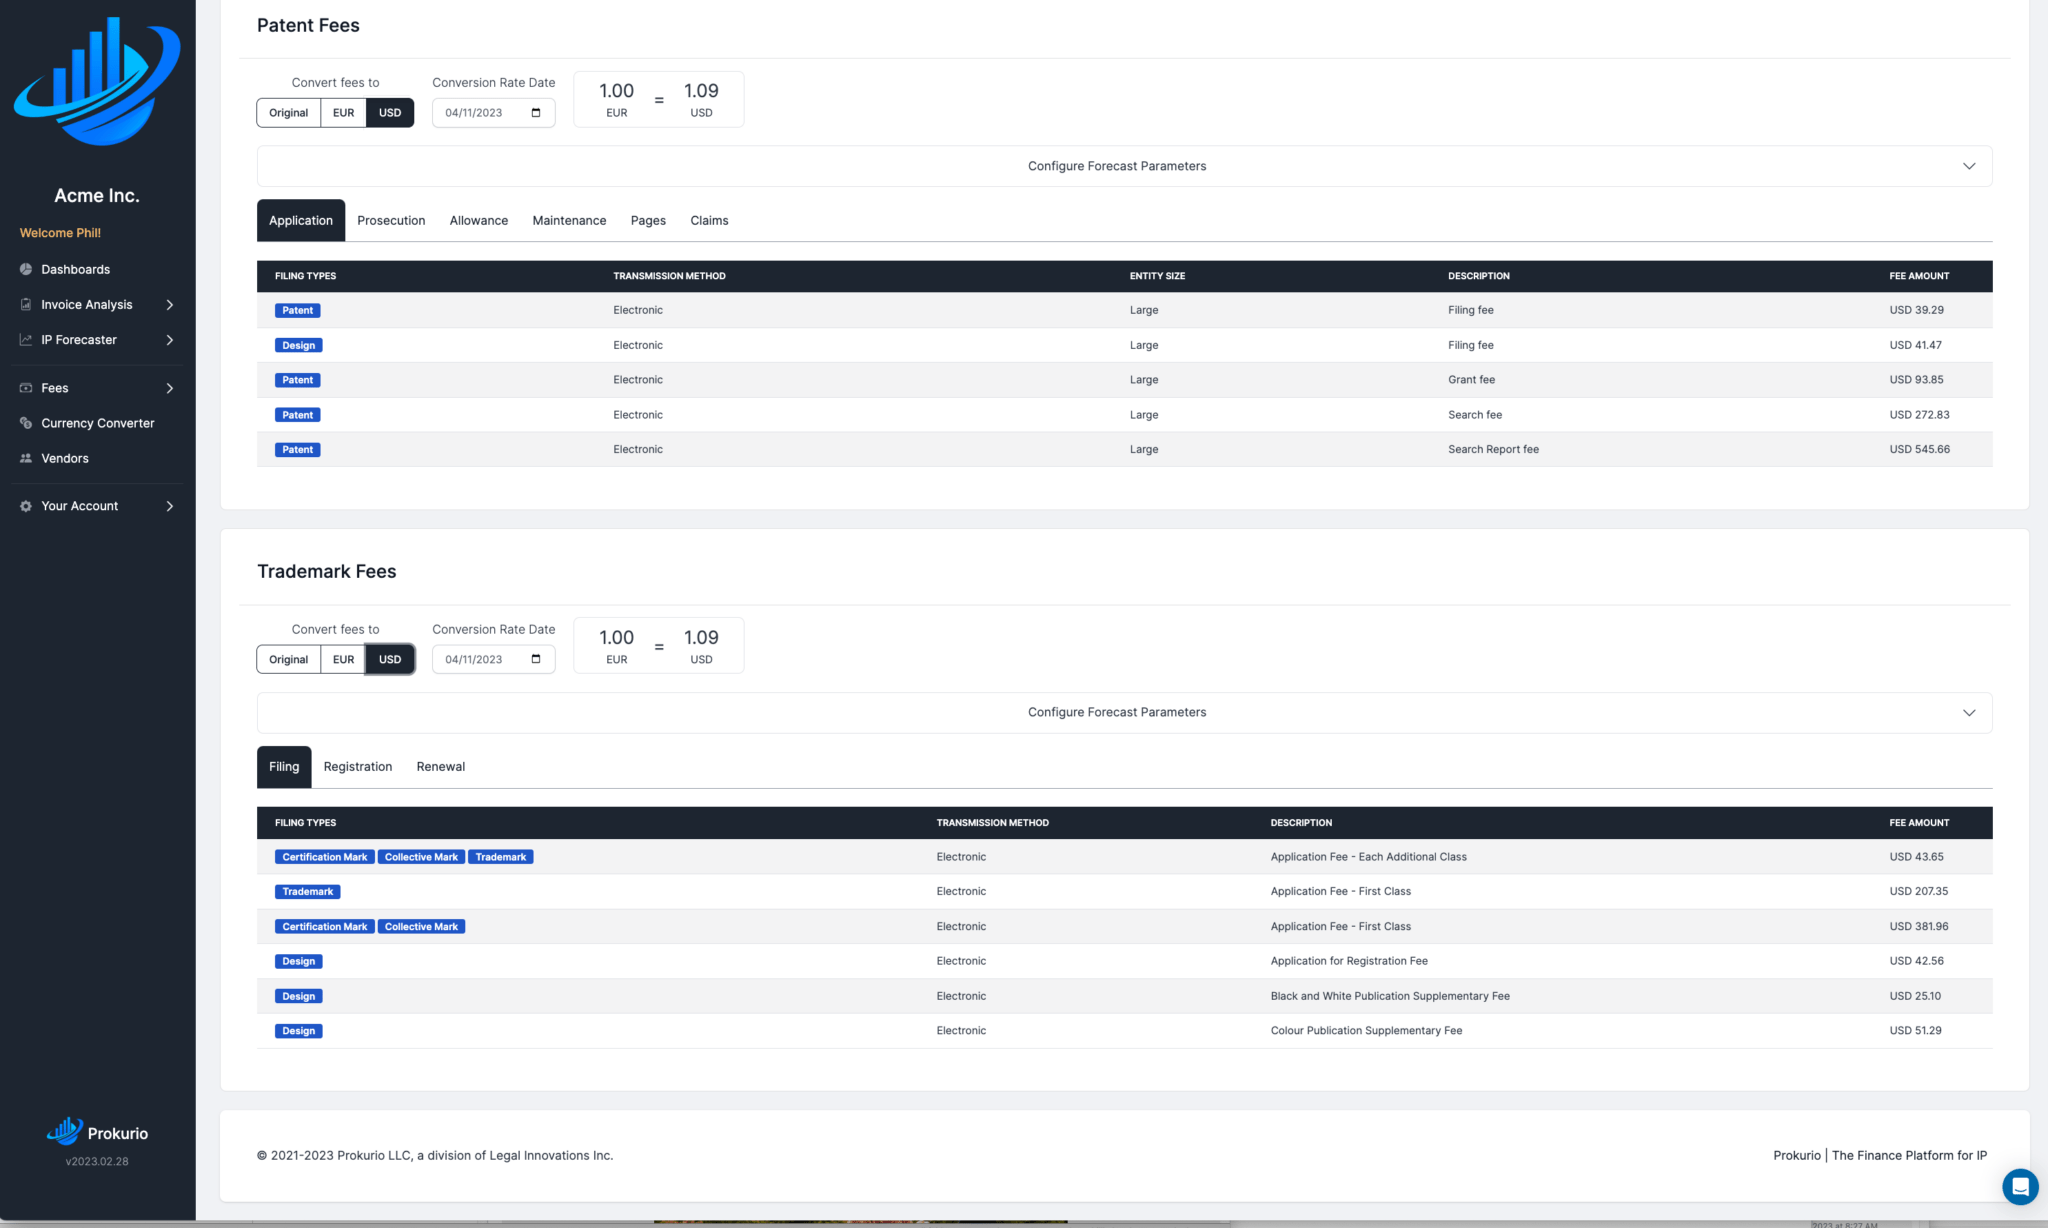Open Dashboards from the sidebar
Viewport: 2048px width, 1228px height.
point(76,269)
